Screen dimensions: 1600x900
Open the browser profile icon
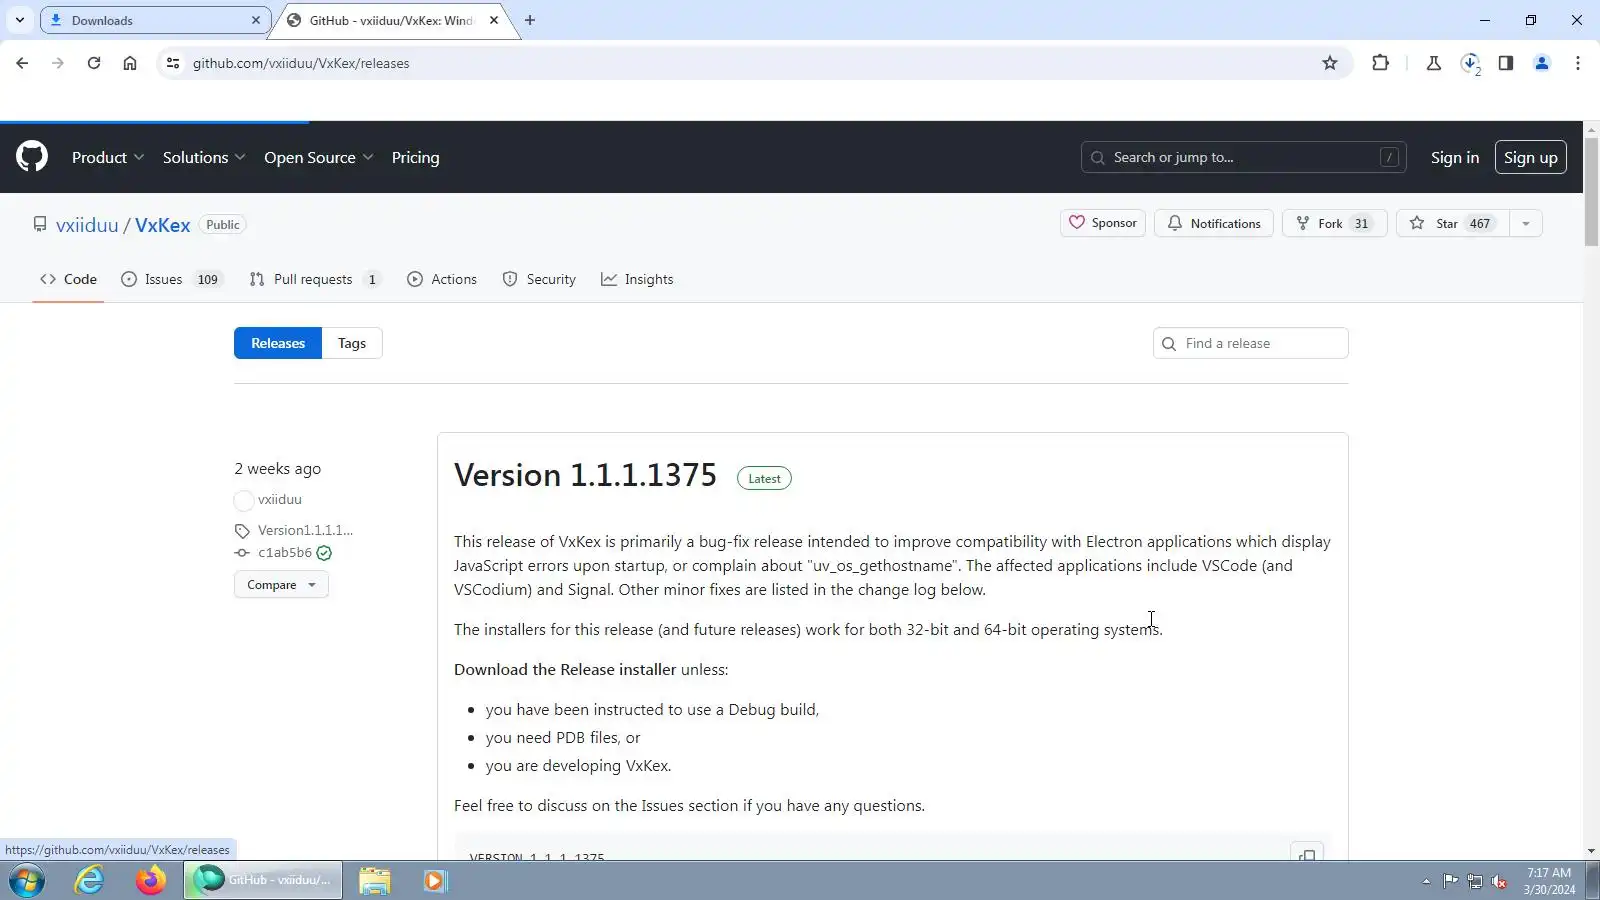click(x=1542, y=63)
